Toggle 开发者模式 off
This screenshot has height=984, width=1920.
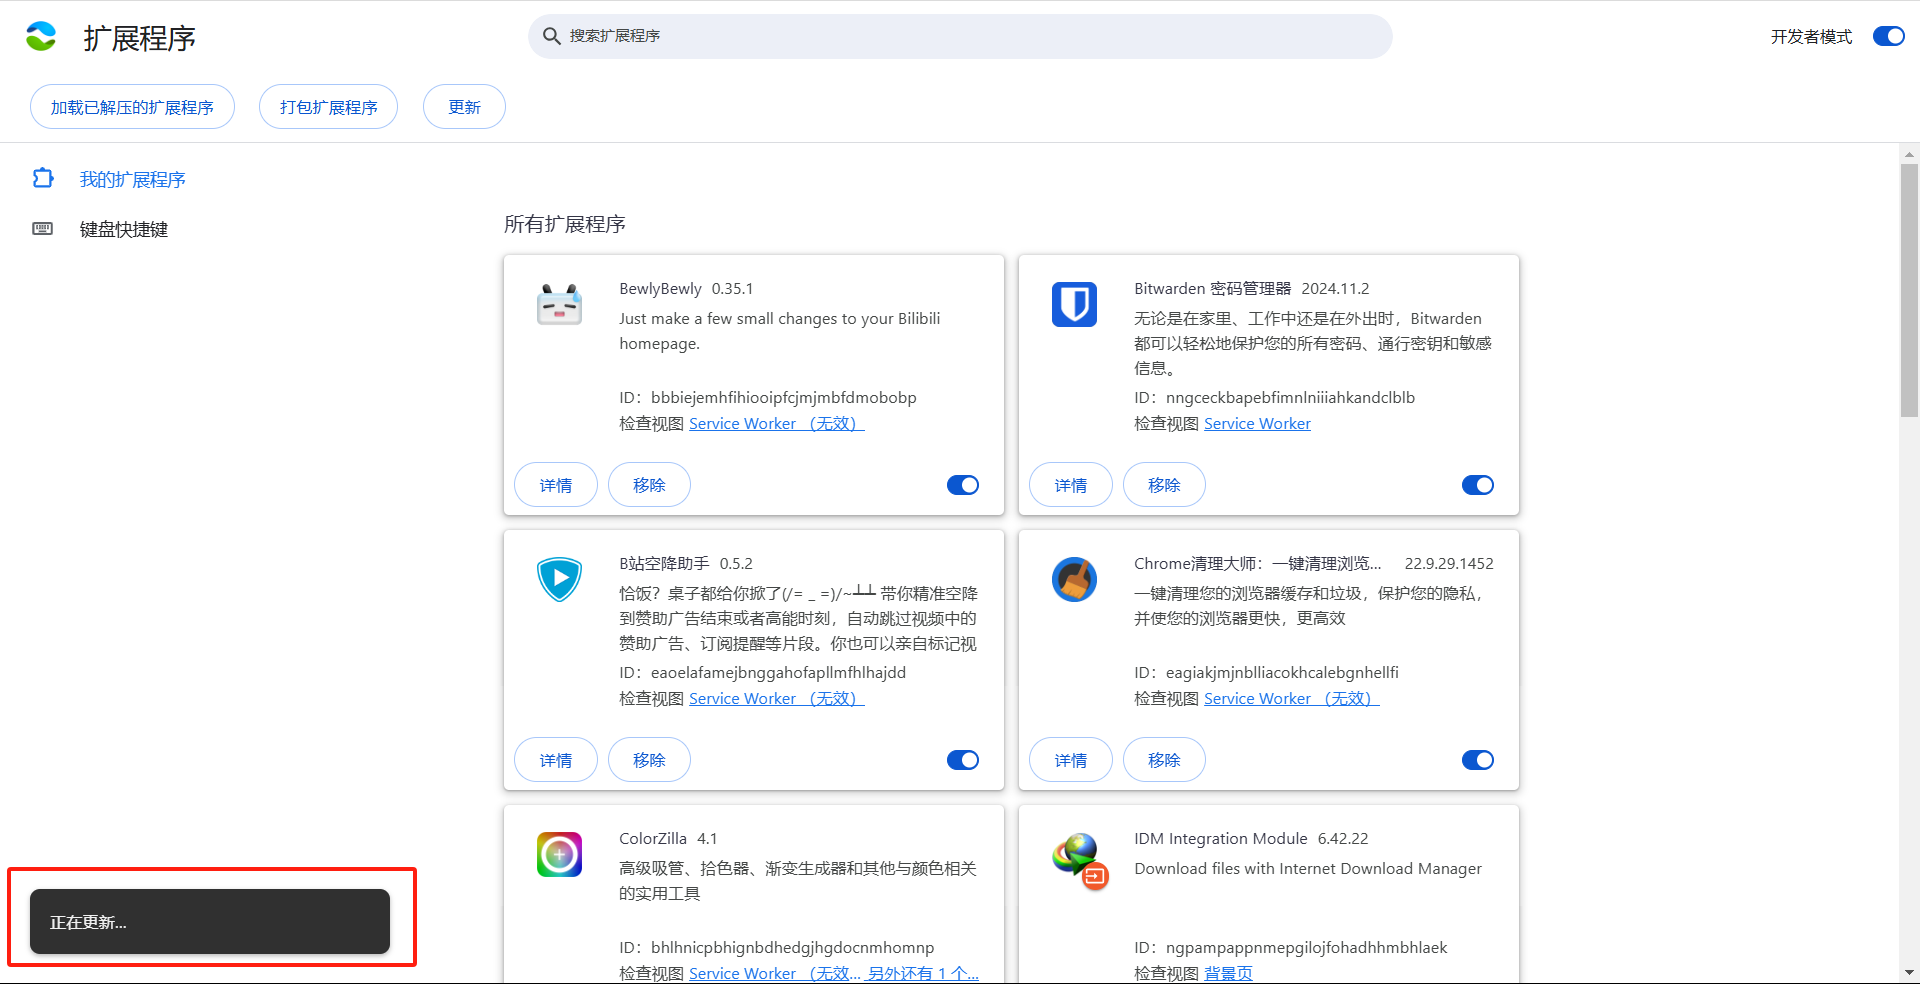pos(1887,35)
